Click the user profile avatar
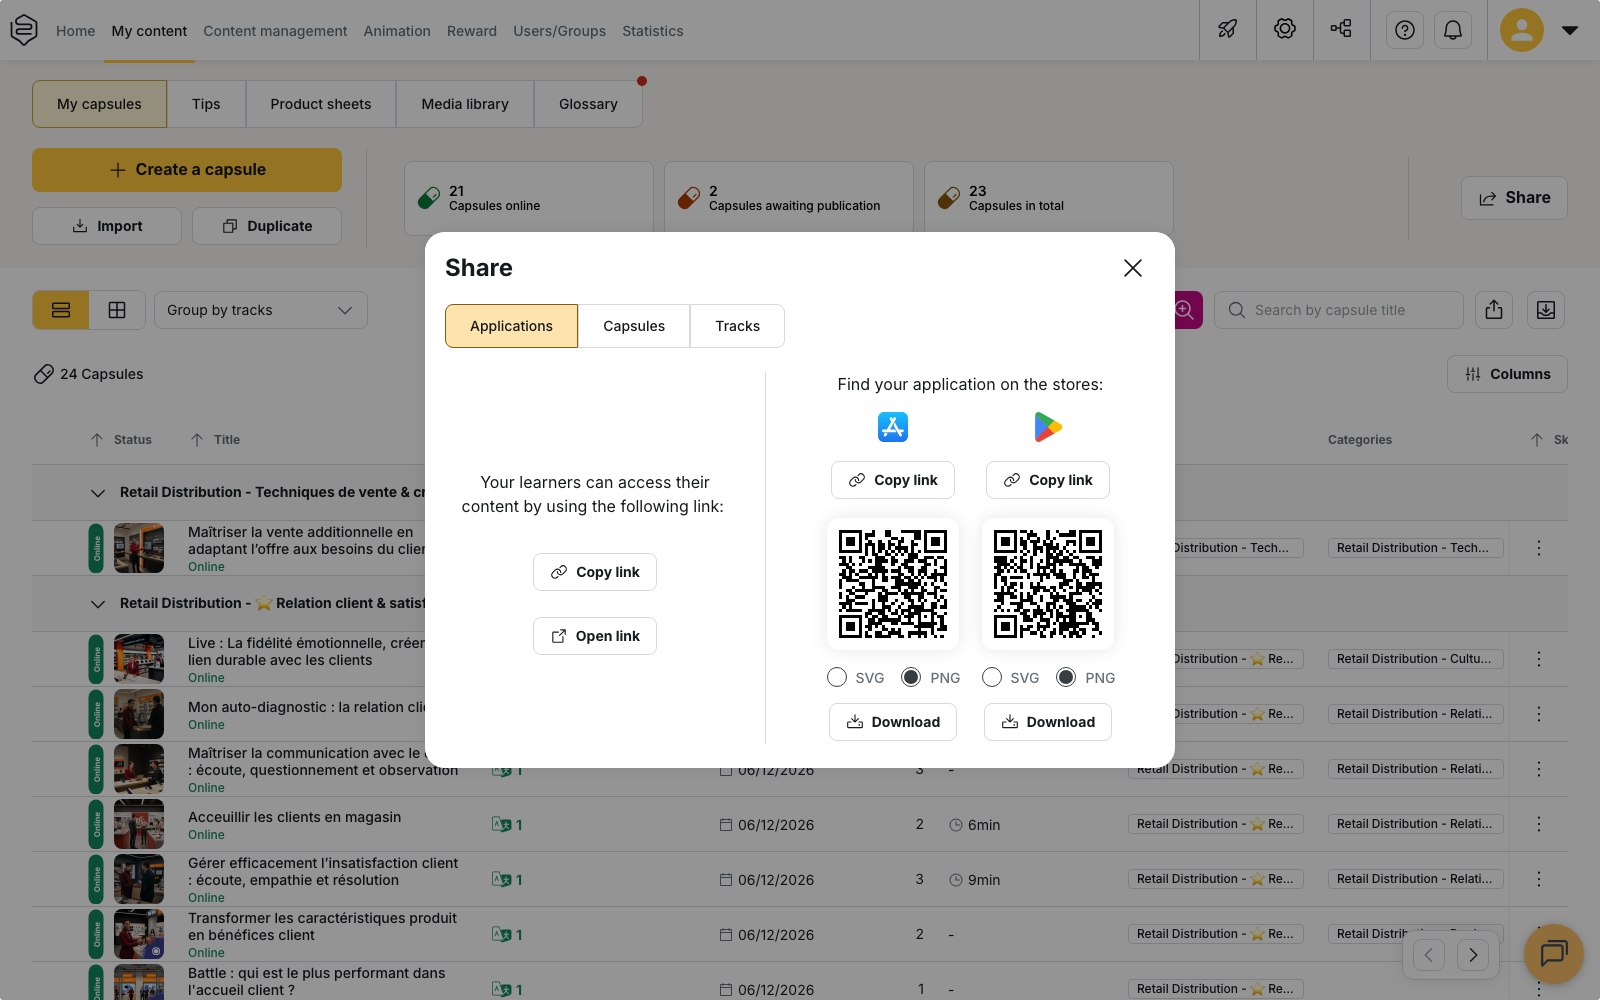 (x=1521, y=30)
